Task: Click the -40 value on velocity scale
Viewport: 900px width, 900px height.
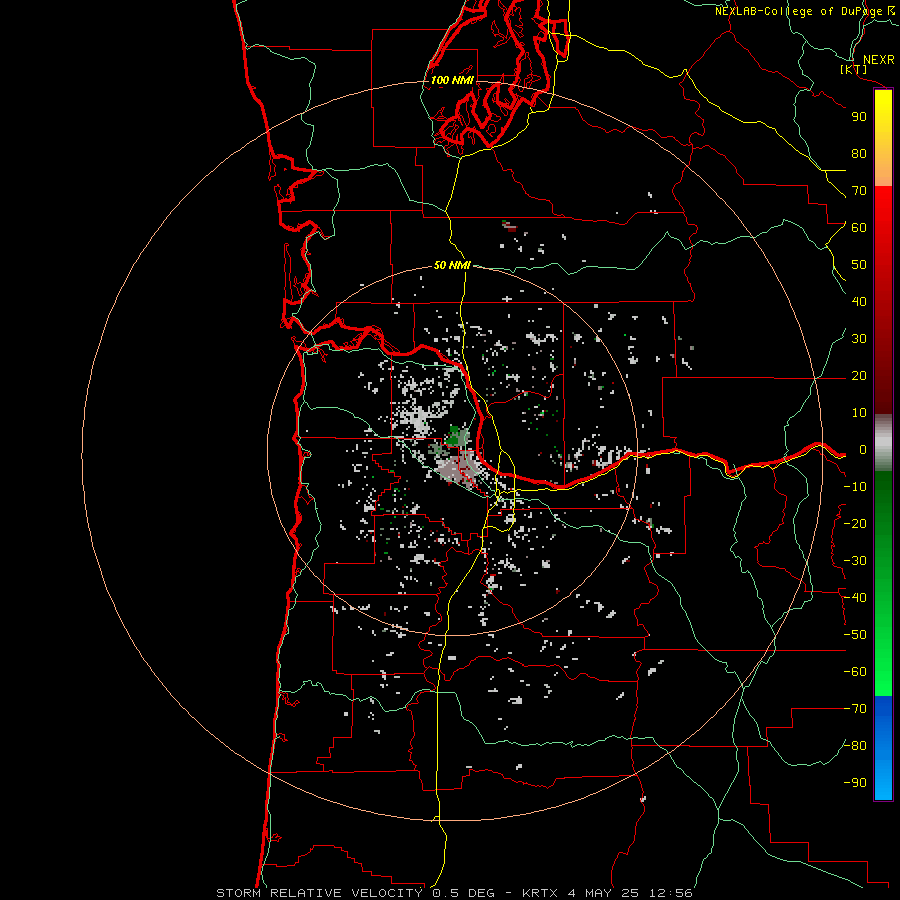Action: pyautogui.click(x=855, y=598)
